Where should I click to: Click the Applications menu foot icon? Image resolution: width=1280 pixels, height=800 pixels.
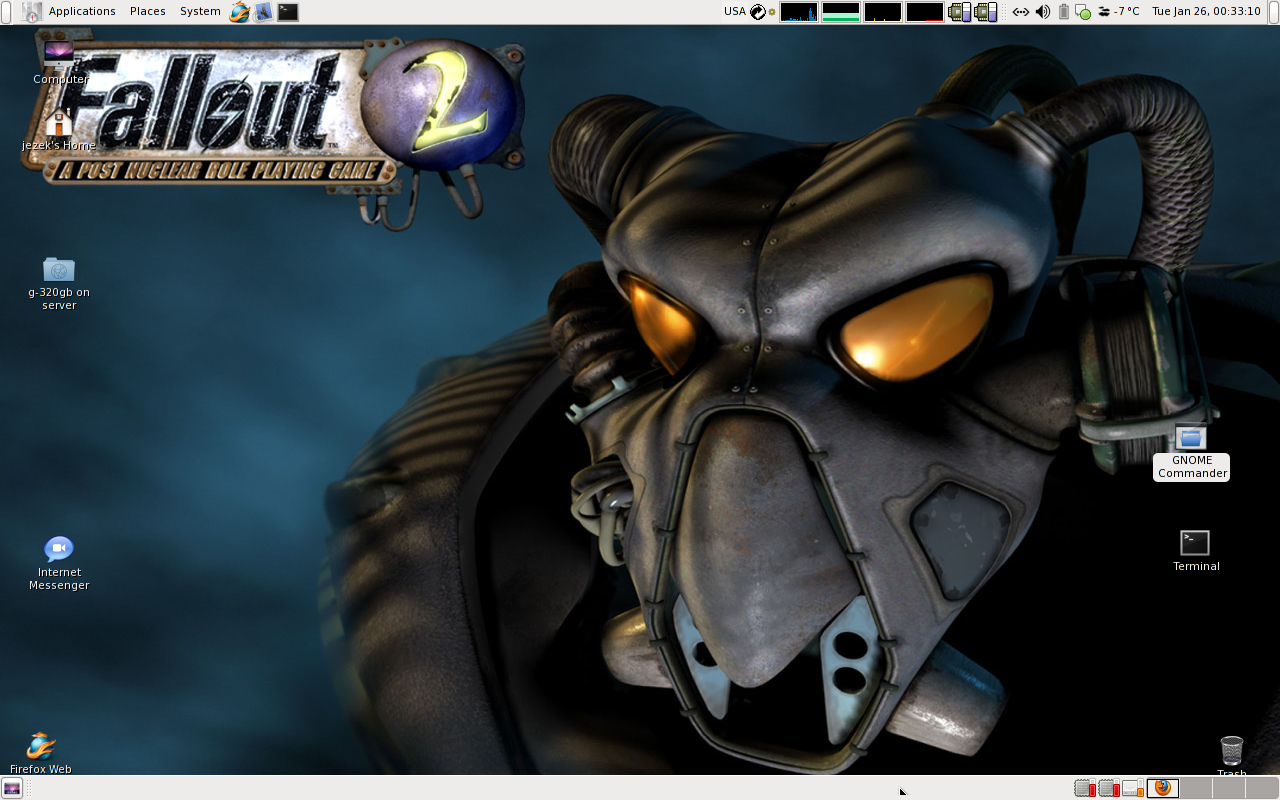pyautogui.click(x=32, y=12)
